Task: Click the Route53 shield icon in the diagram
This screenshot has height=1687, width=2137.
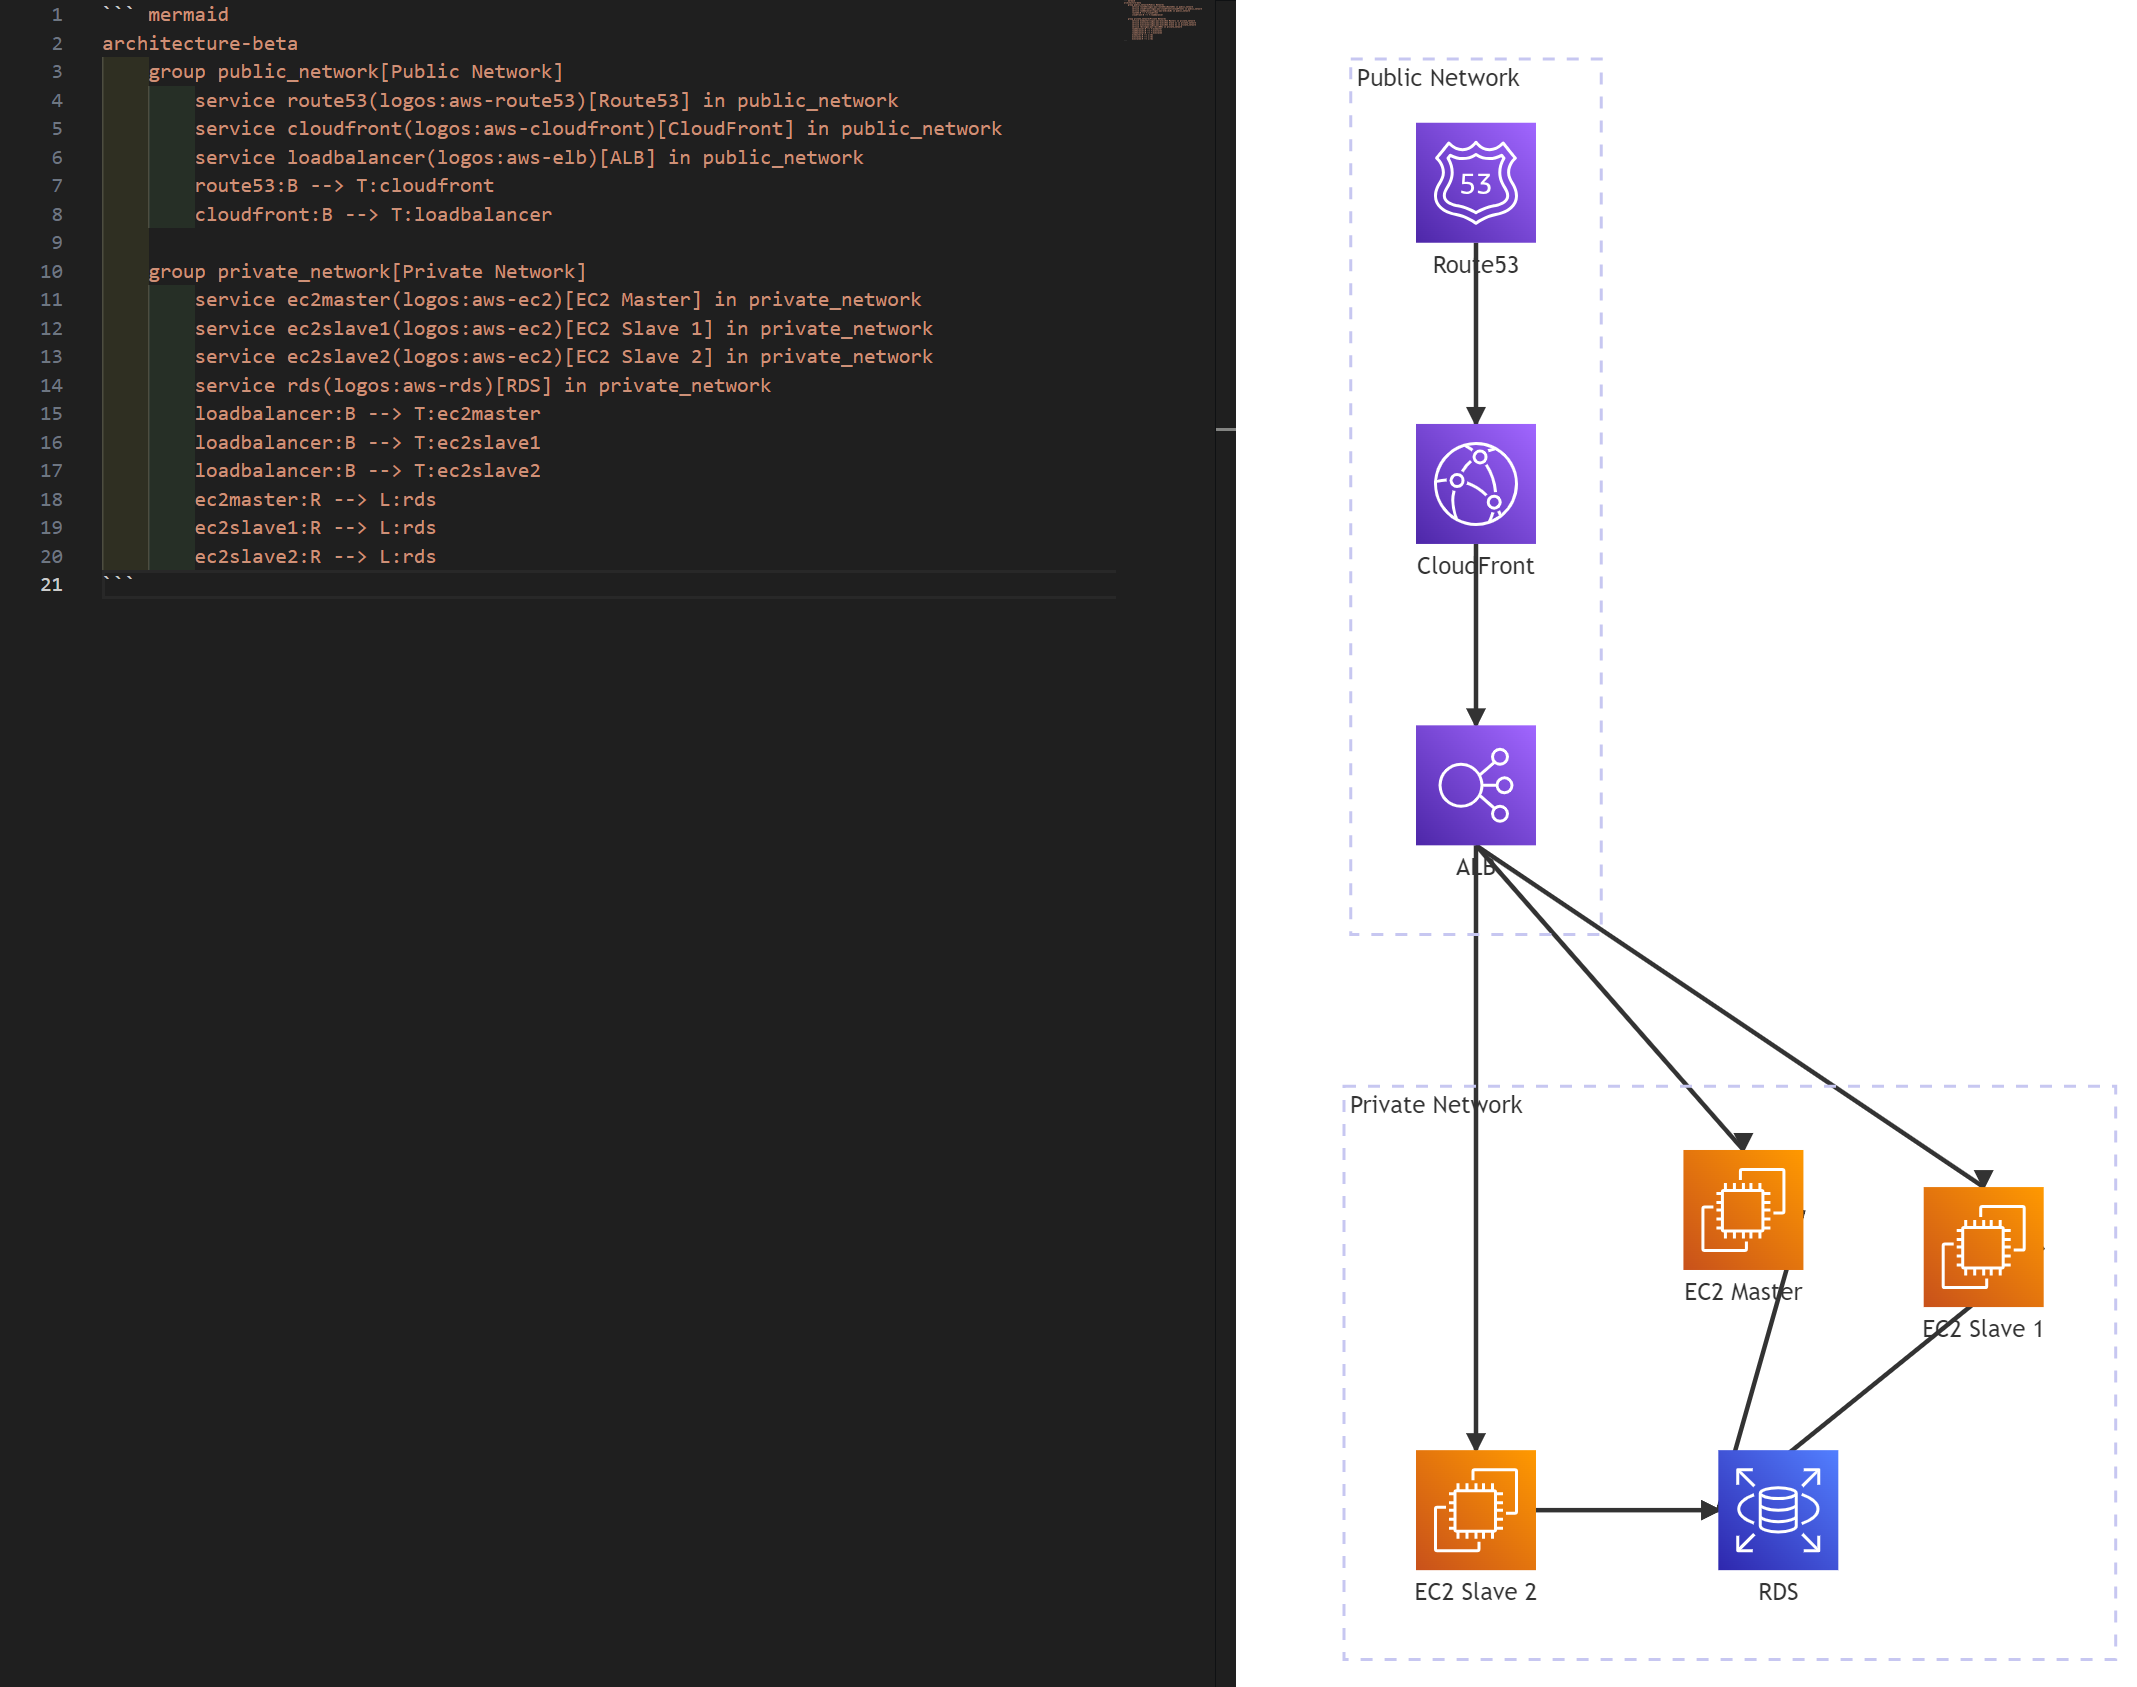Action: pyautogui.click(x=1475, y=182)
